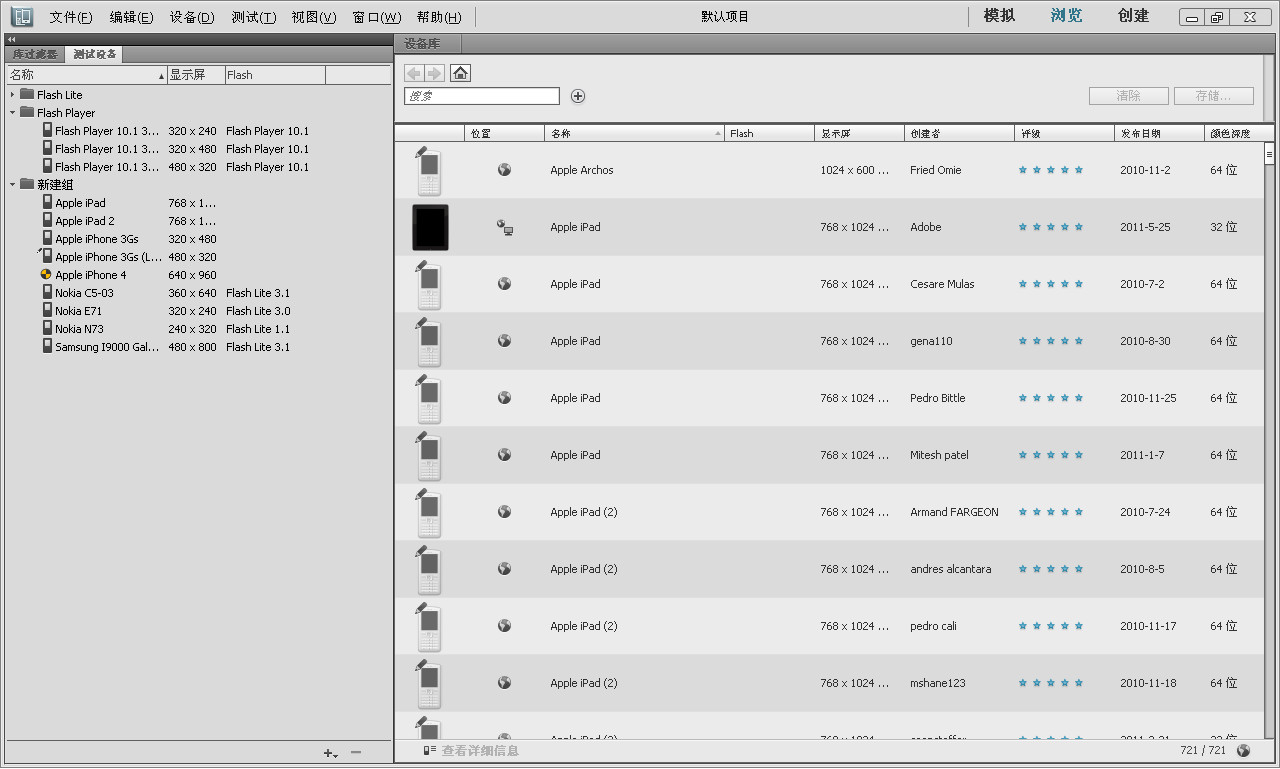
Task: Sort device library by 颜色深度 header
Action: pos(1235,133)
